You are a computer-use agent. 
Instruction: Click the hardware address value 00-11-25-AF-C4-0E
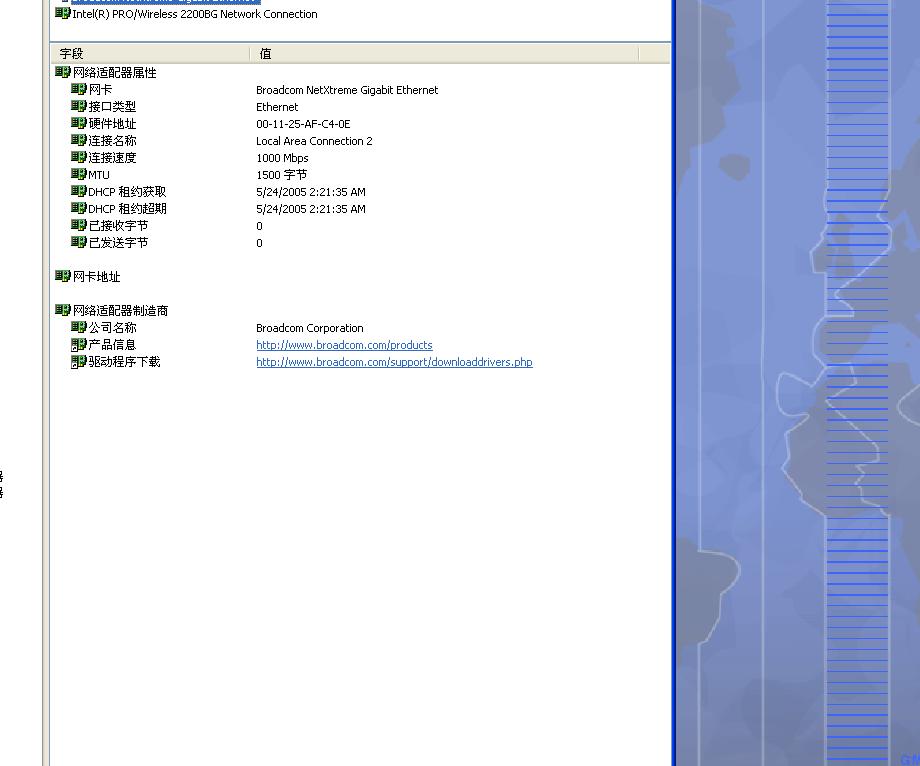coord(303,124)
